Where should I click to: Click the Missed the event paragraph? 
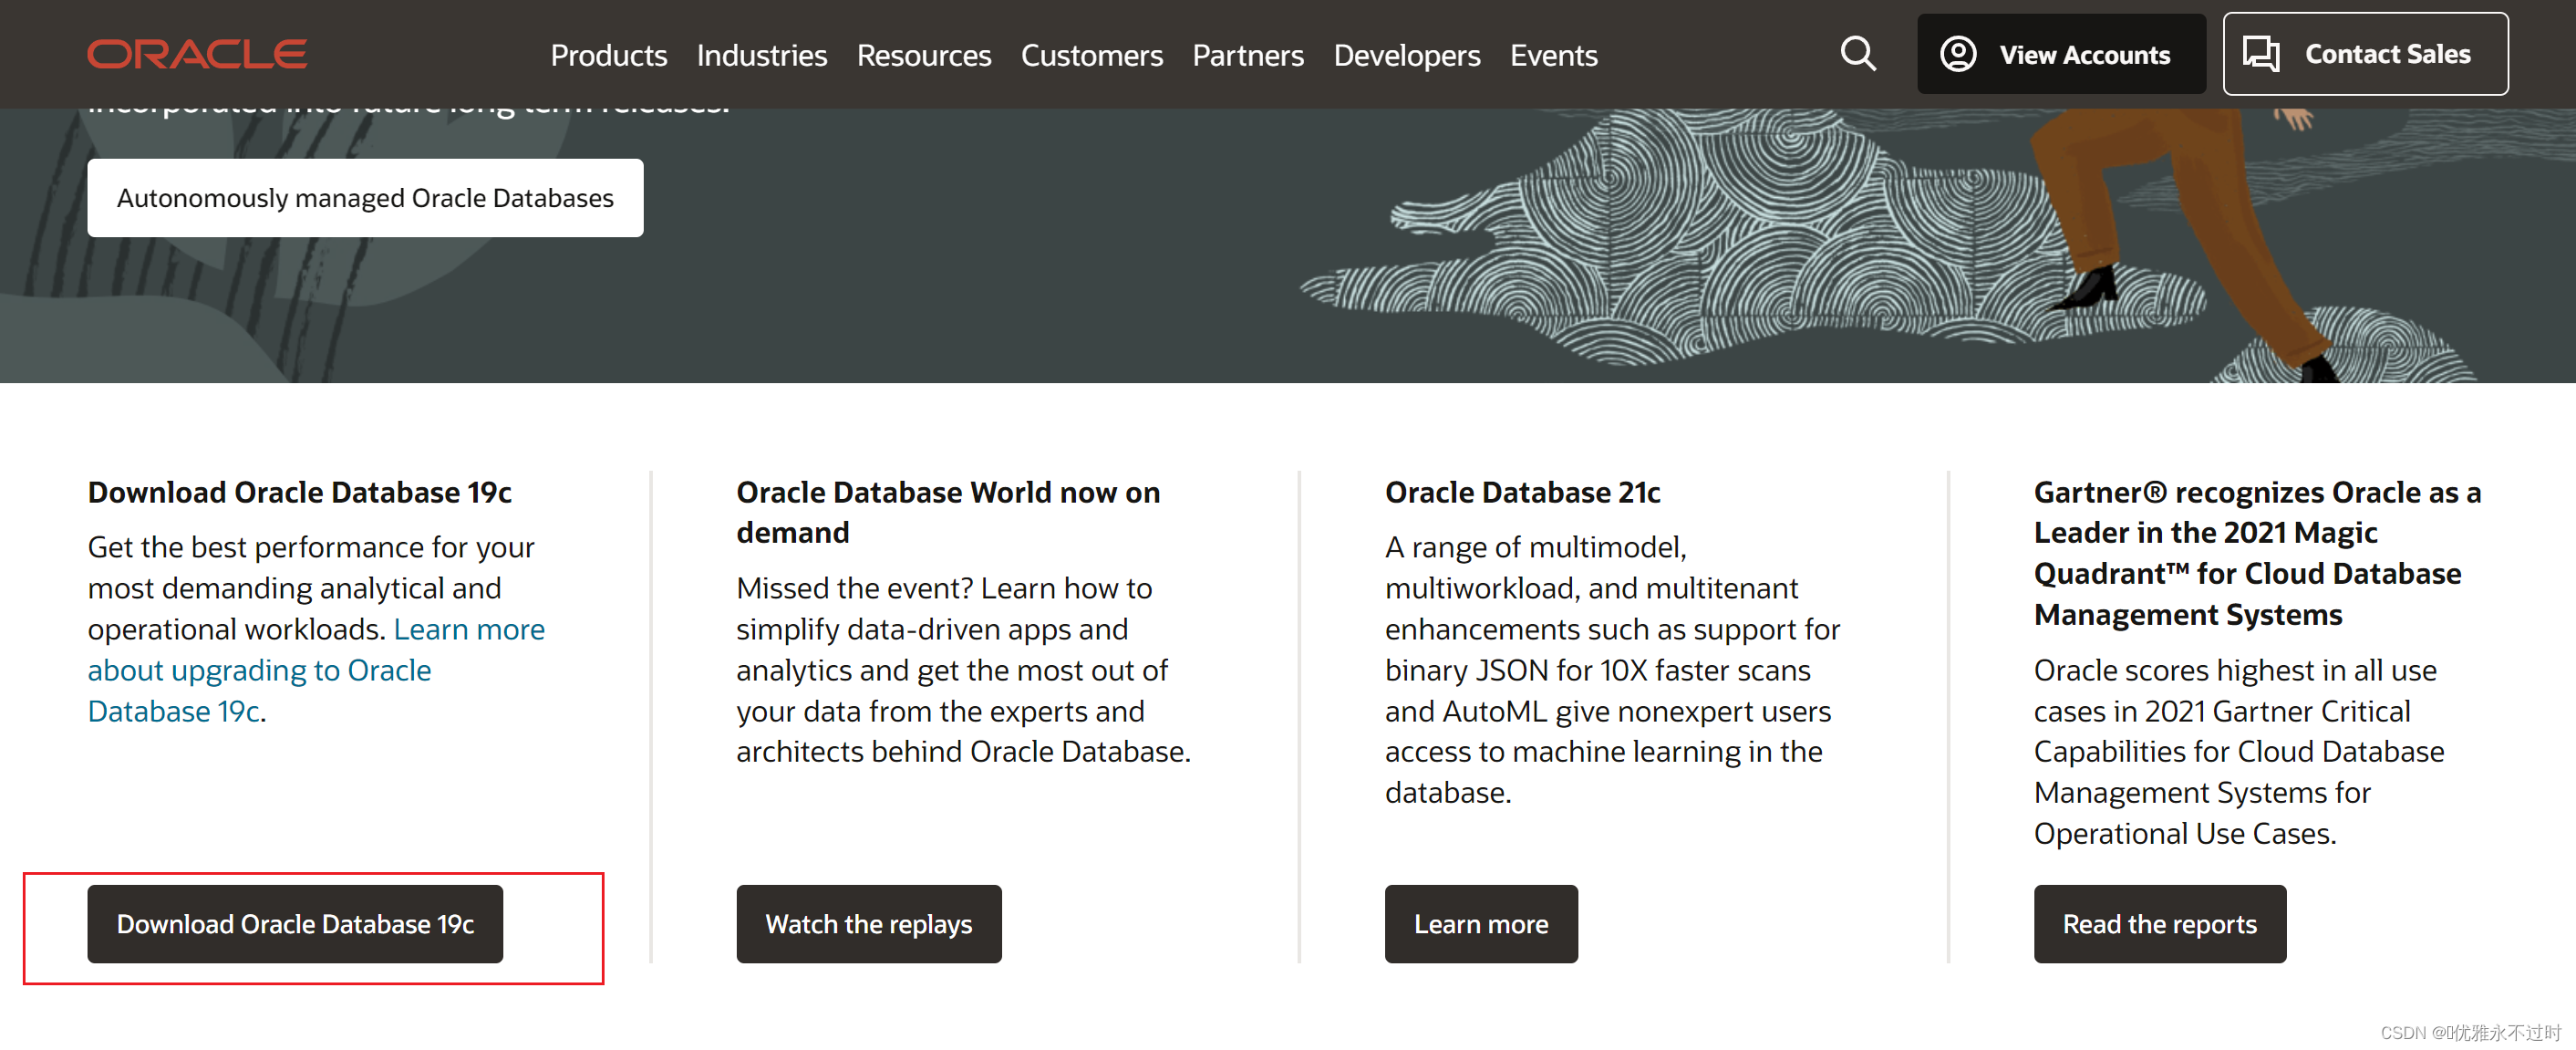(963, 670)
